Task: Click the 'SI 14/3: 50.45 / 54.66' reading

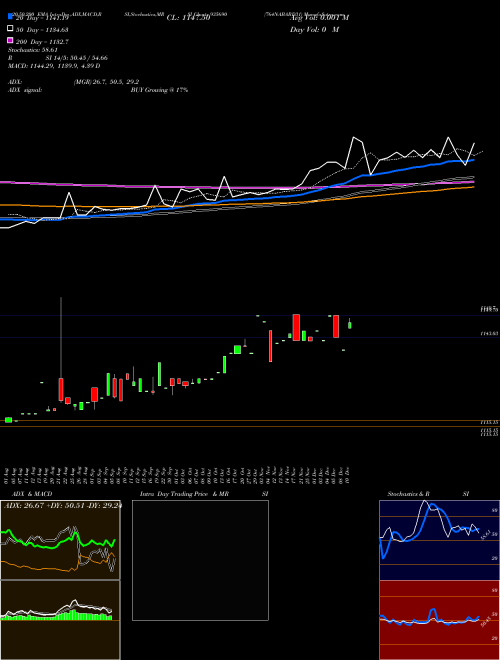Action: (77, 58)
